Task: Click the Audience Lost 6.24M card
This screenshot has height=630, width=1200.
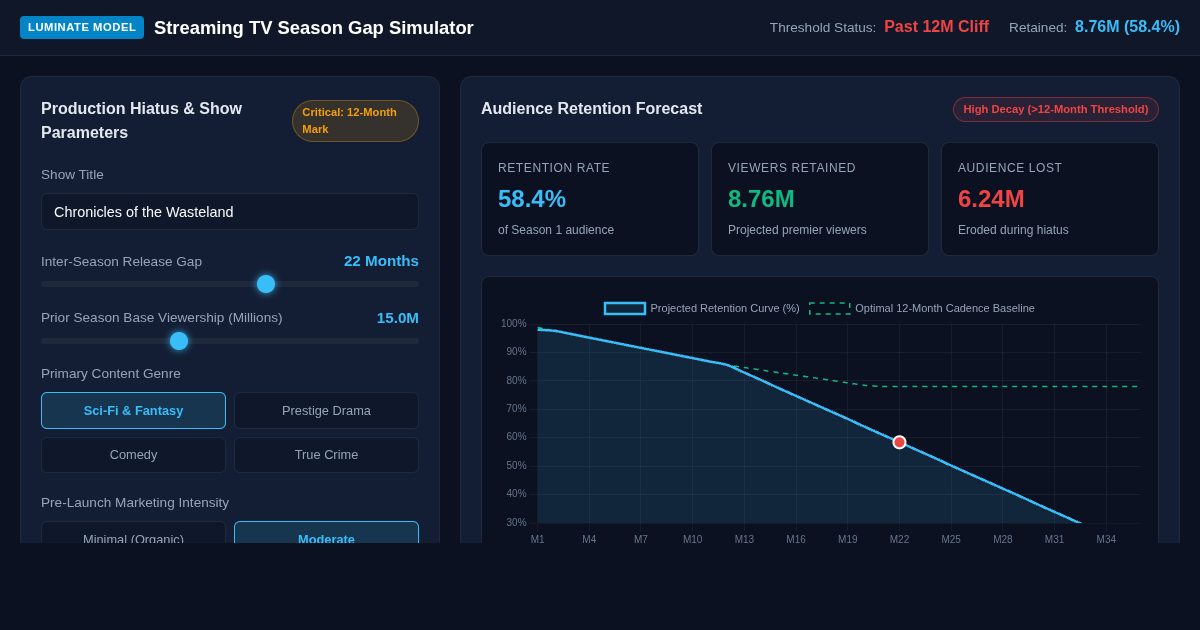Action: (1050, 199)
